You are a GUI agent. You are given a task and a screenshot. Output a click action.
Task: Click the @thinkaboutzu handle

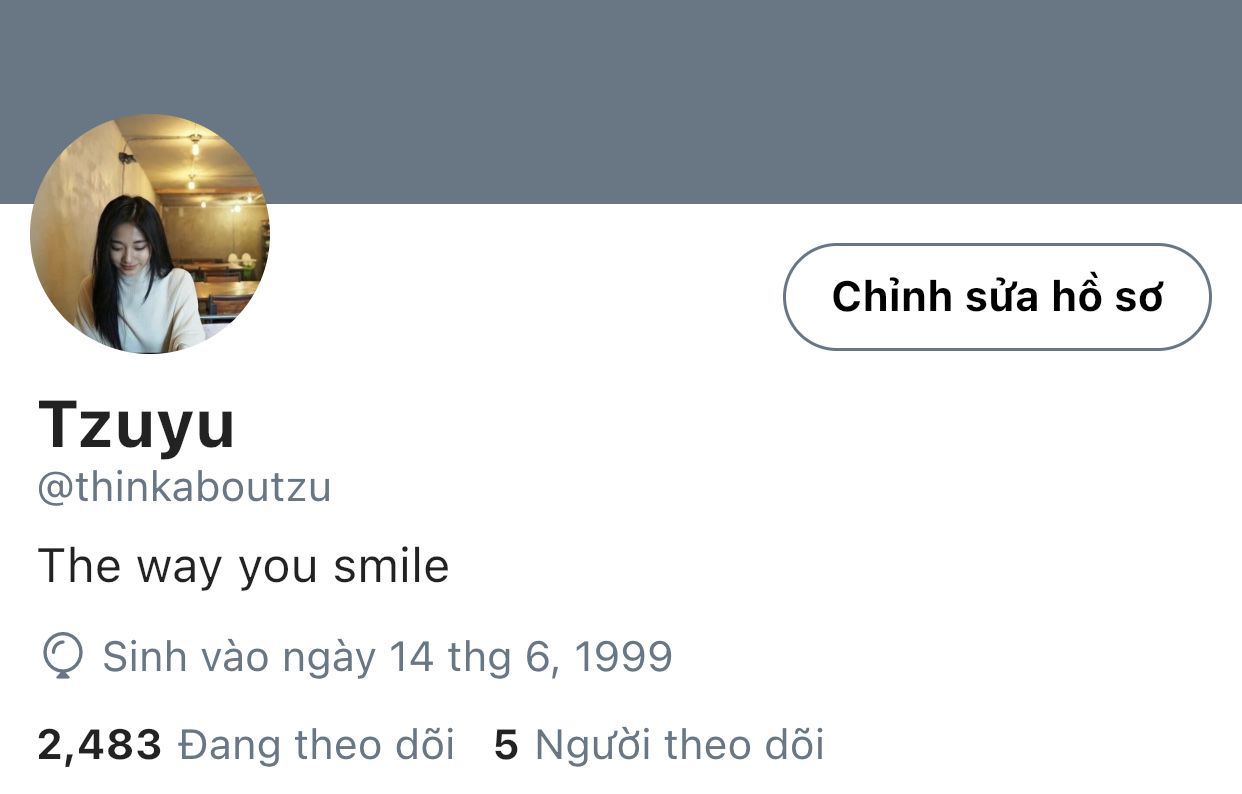pyautogui.click(x=184, y=488)
